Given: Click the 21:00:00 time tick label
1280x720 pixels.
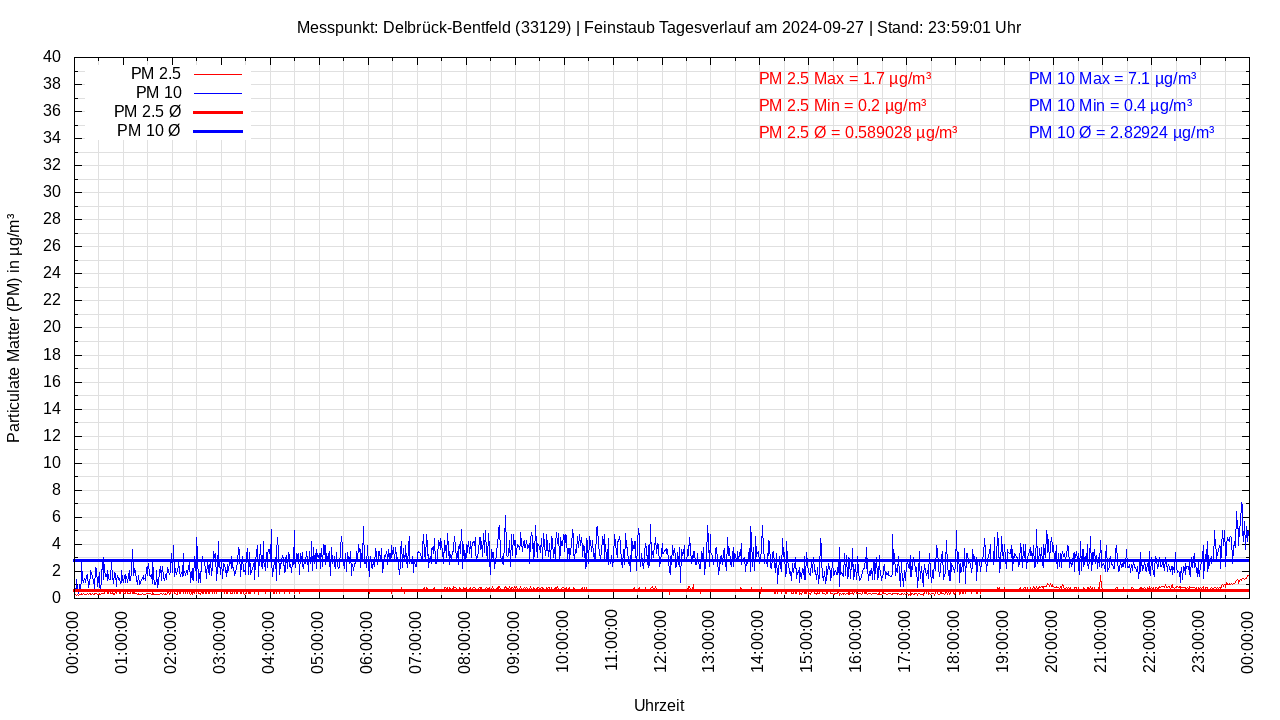Looking at the screenshot, I should click(1100, 641).
